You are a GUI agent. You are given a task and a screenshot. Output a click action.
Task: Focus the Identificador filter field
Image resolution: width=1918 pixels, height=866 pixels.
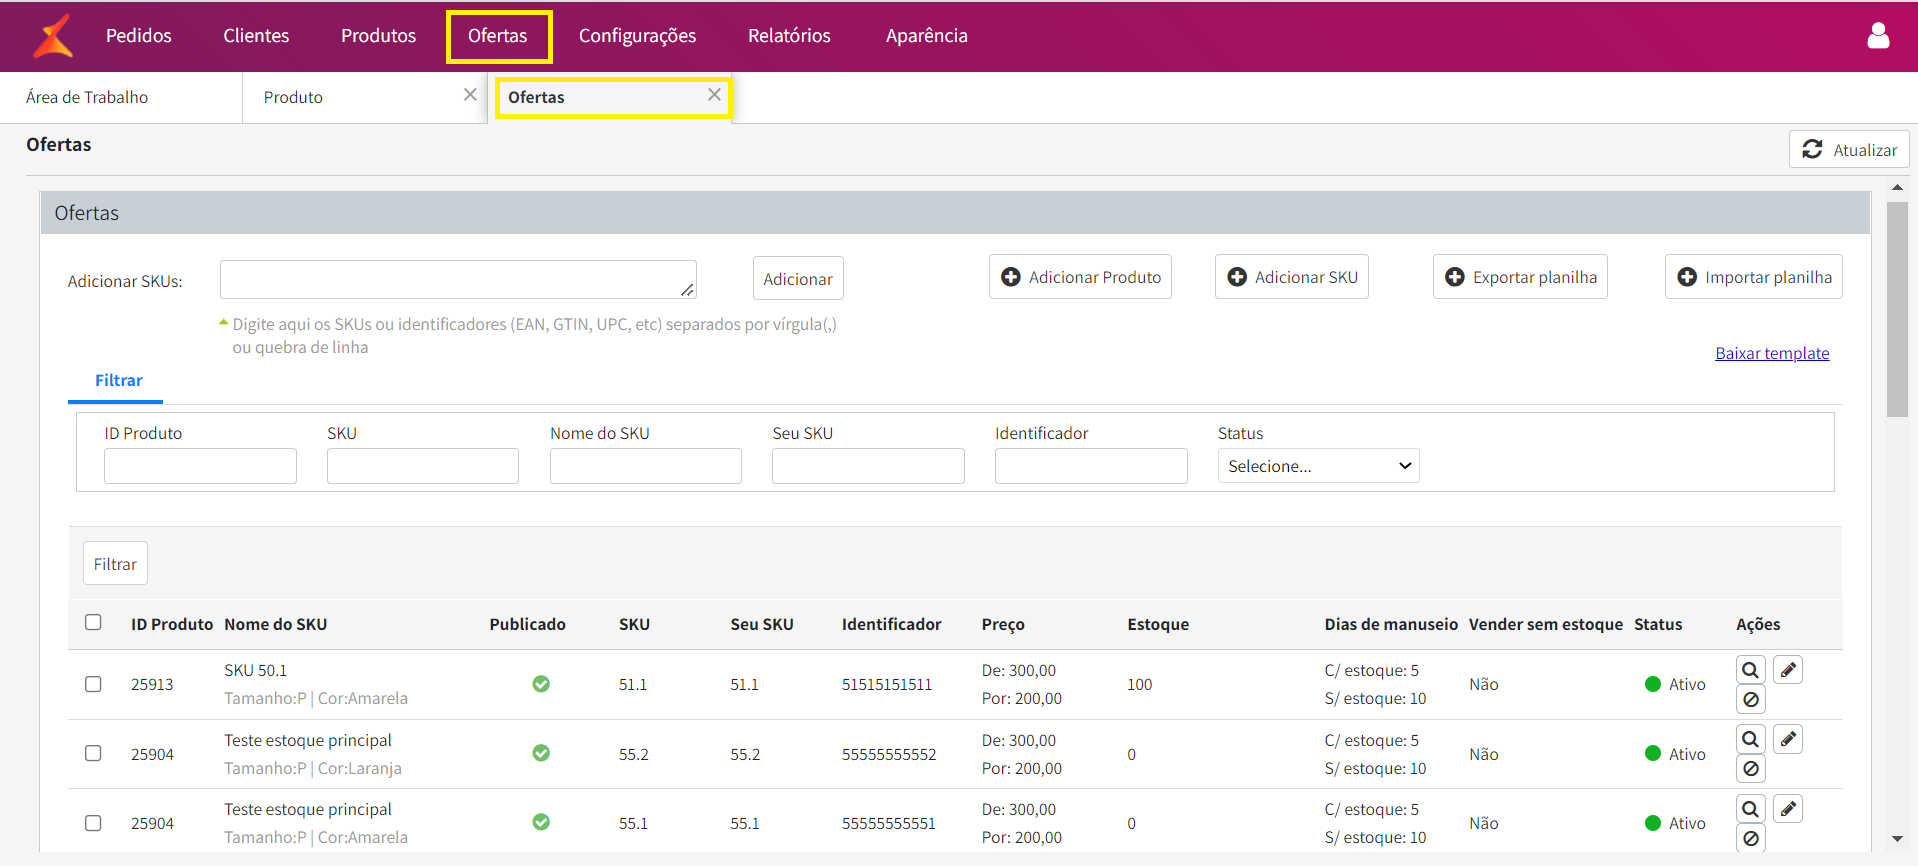pos(1091,466)
